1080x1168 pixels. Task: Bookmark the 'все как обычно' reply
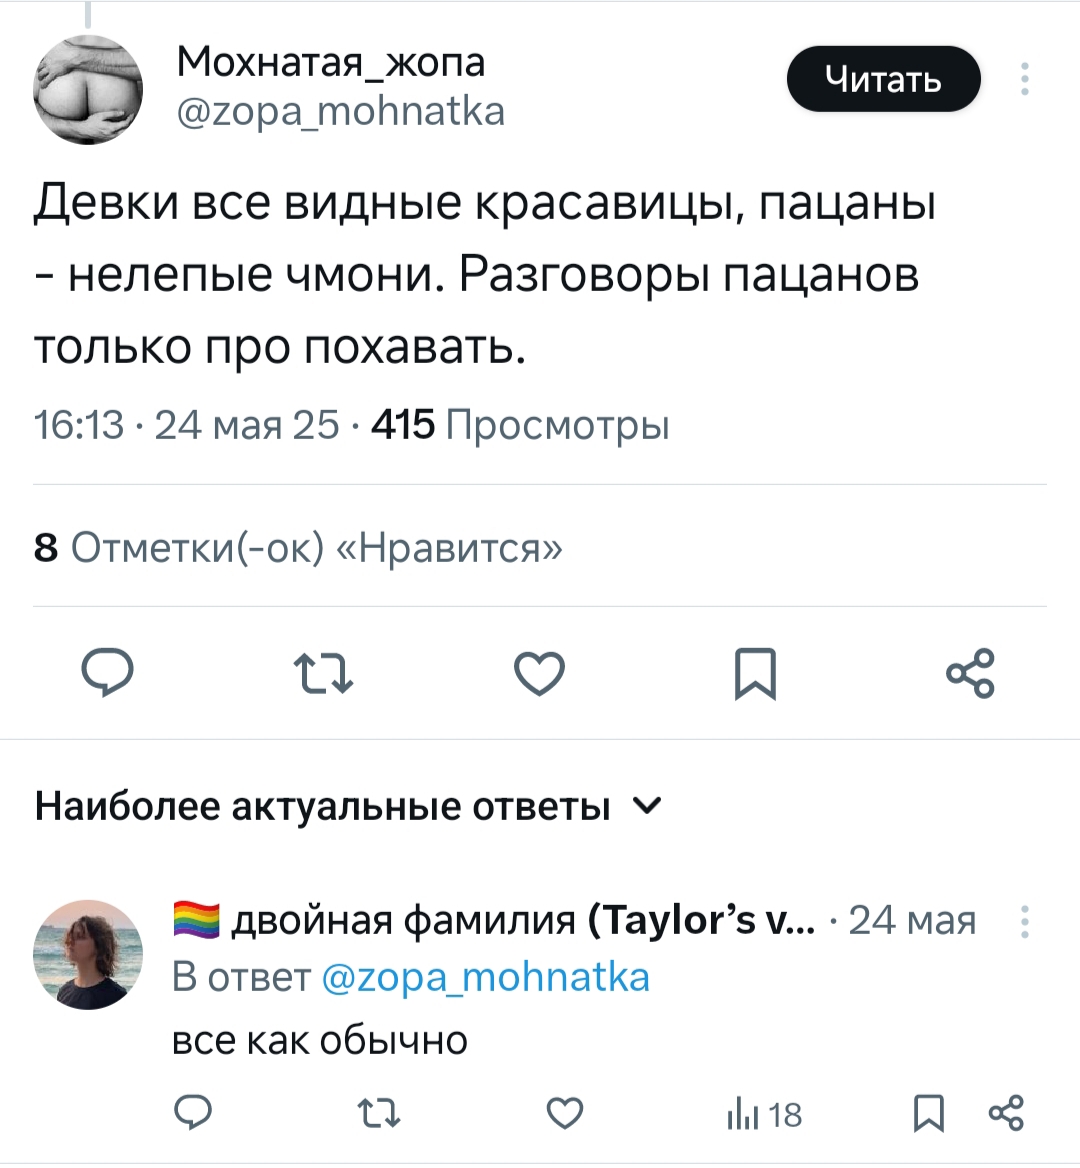pos(929,1113)
